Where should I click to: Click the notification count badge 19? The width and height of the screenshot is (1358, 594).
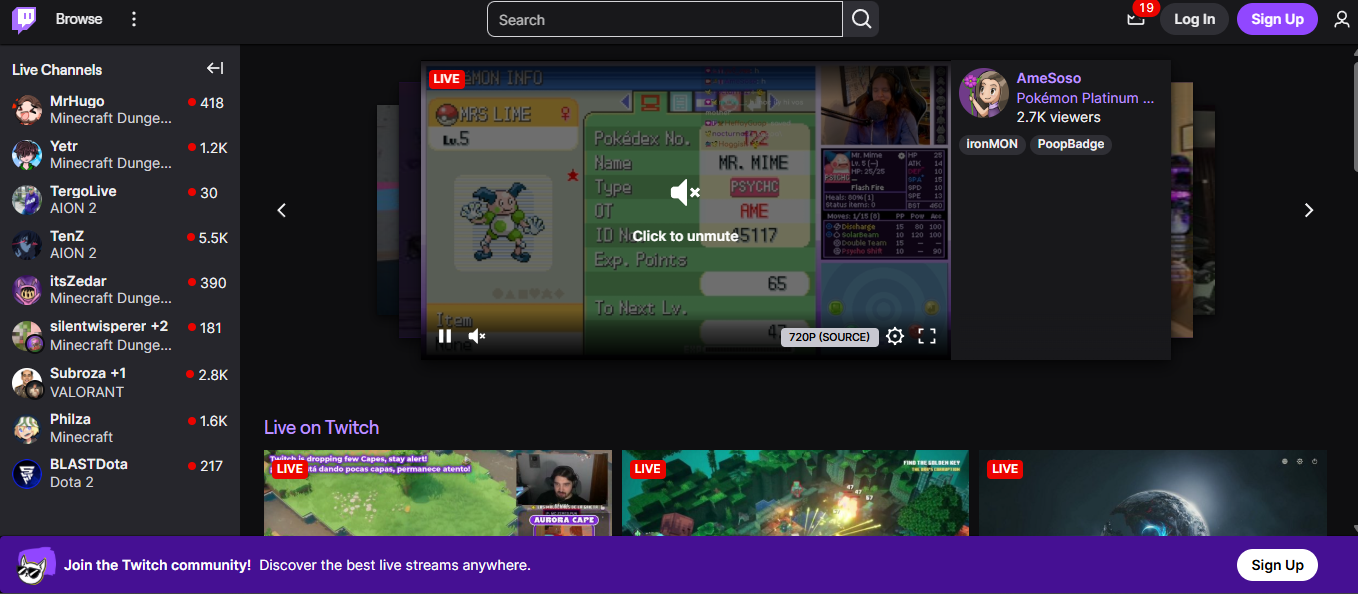coord(1146,8)
